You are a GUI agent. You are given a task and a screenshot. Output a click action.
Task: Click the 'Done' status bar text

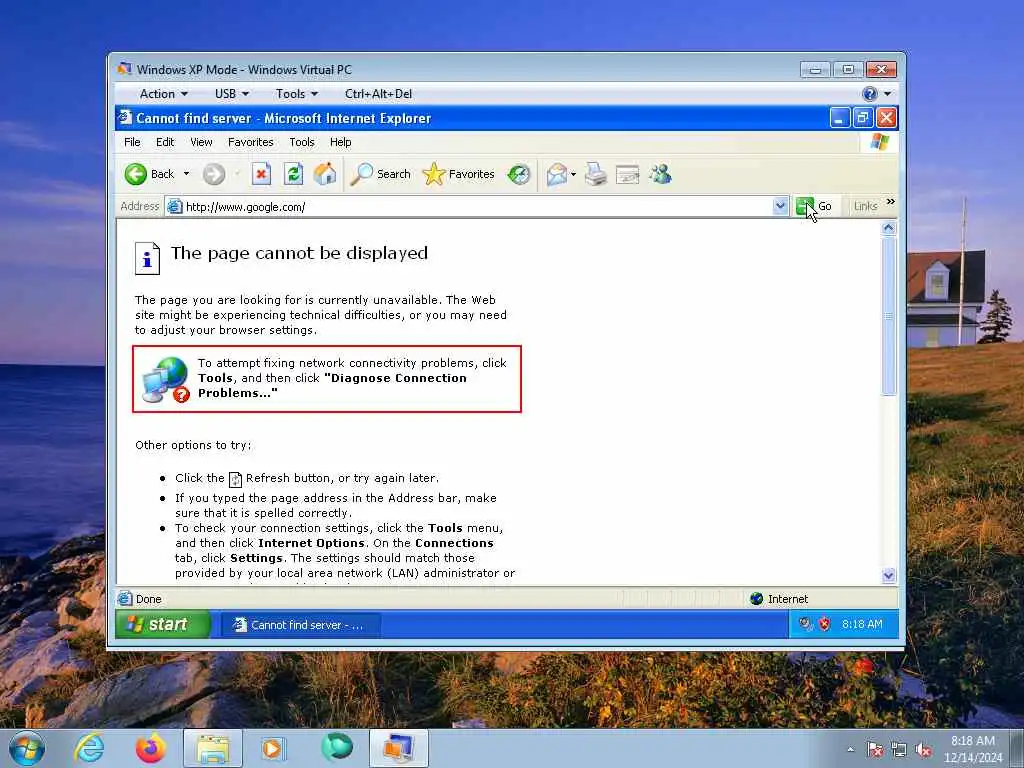point(148,599)
